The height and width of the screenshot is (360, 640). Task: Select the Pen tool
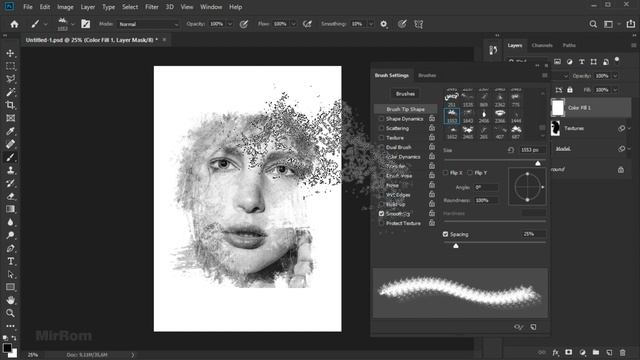pyautogui.click(x=10, y=248)
